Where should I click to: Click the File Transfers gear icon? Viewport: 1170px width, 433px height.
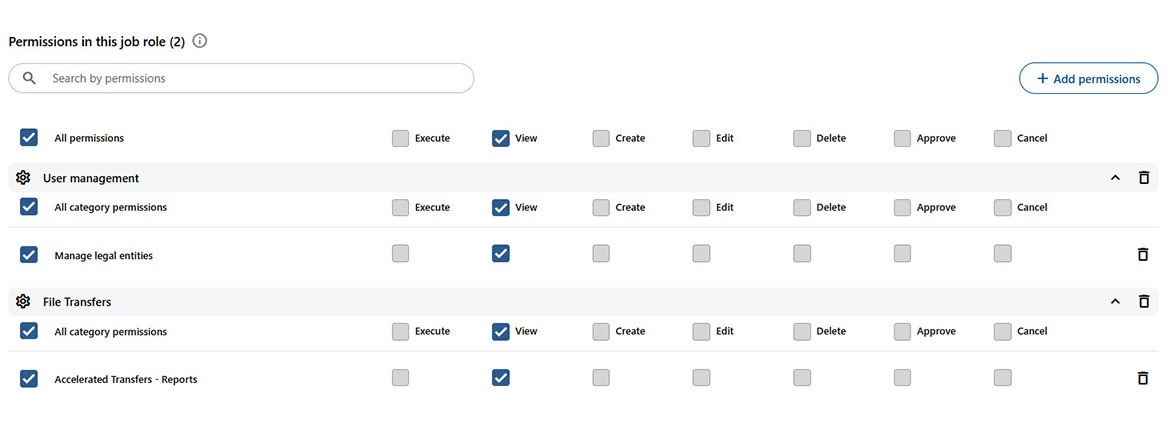(23, 301)
